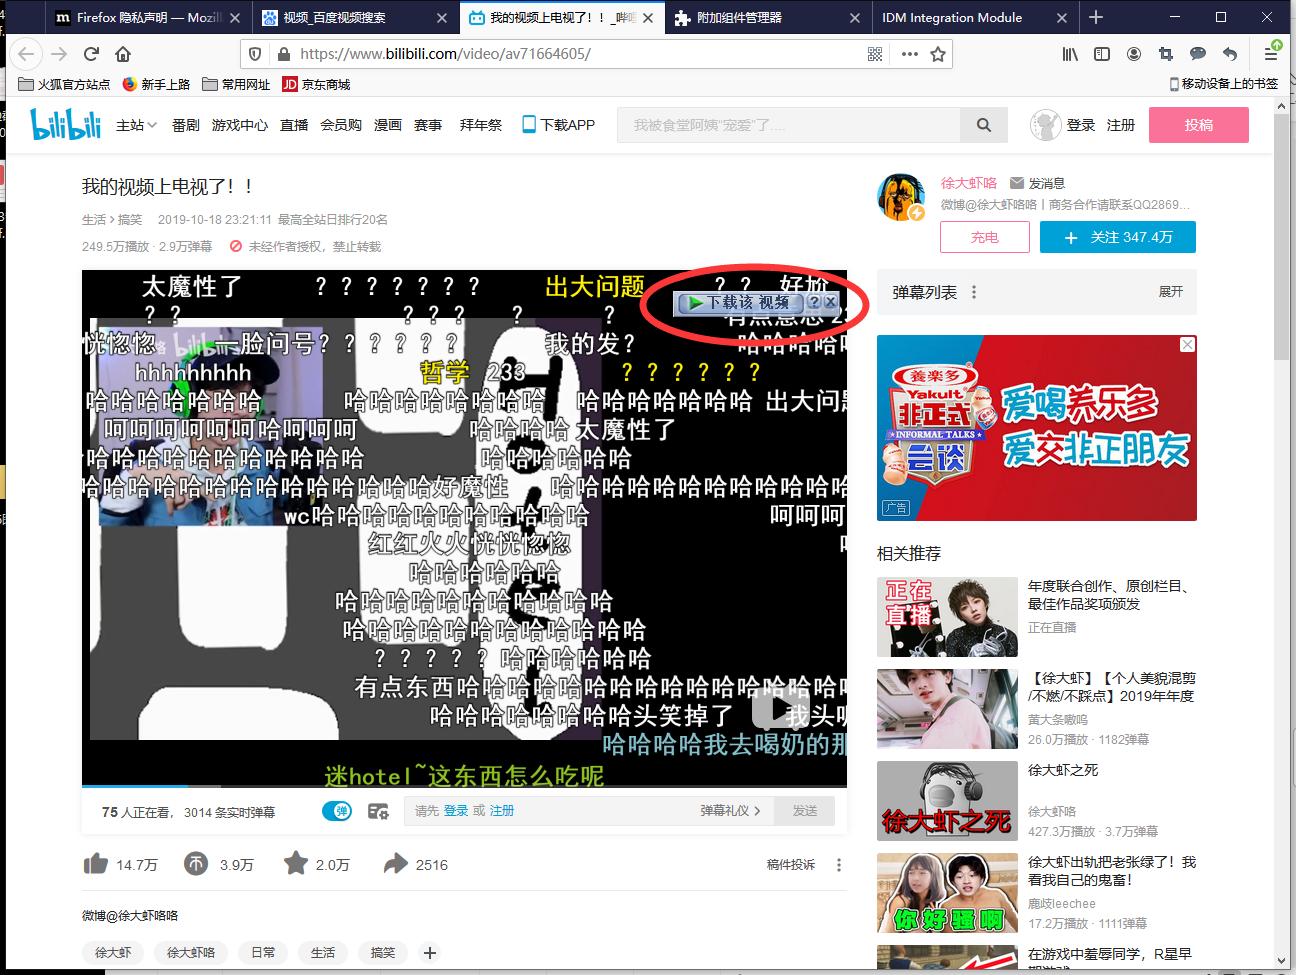This screenshot has width=1296, height=975.
Task: Give a coin using the coin icon
Action: coord(193,863)
